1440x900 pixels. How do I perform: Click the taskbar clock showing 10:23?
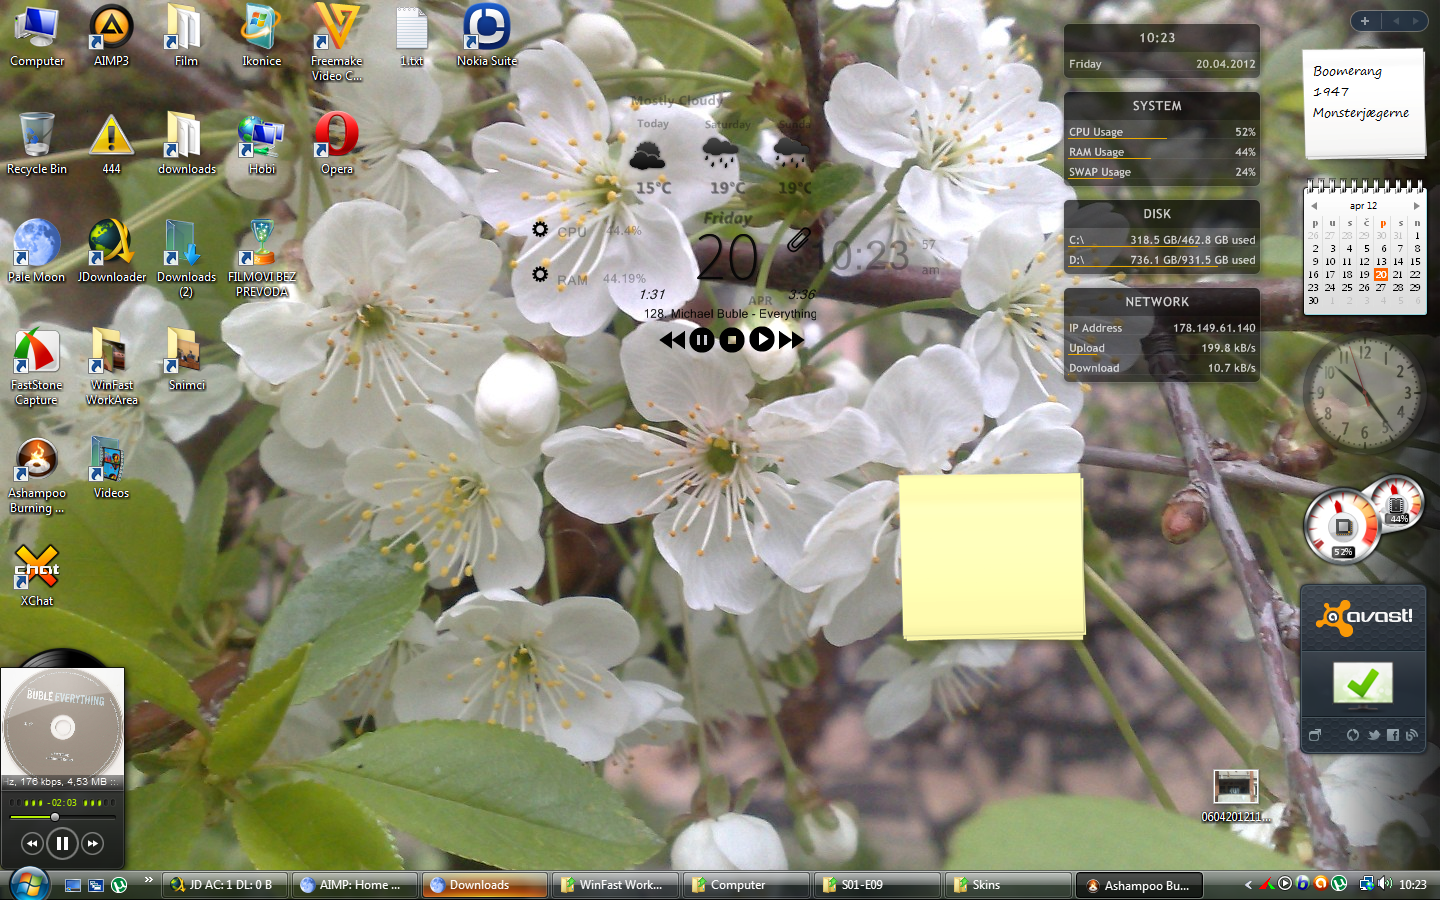click(x=1413, y=885)
